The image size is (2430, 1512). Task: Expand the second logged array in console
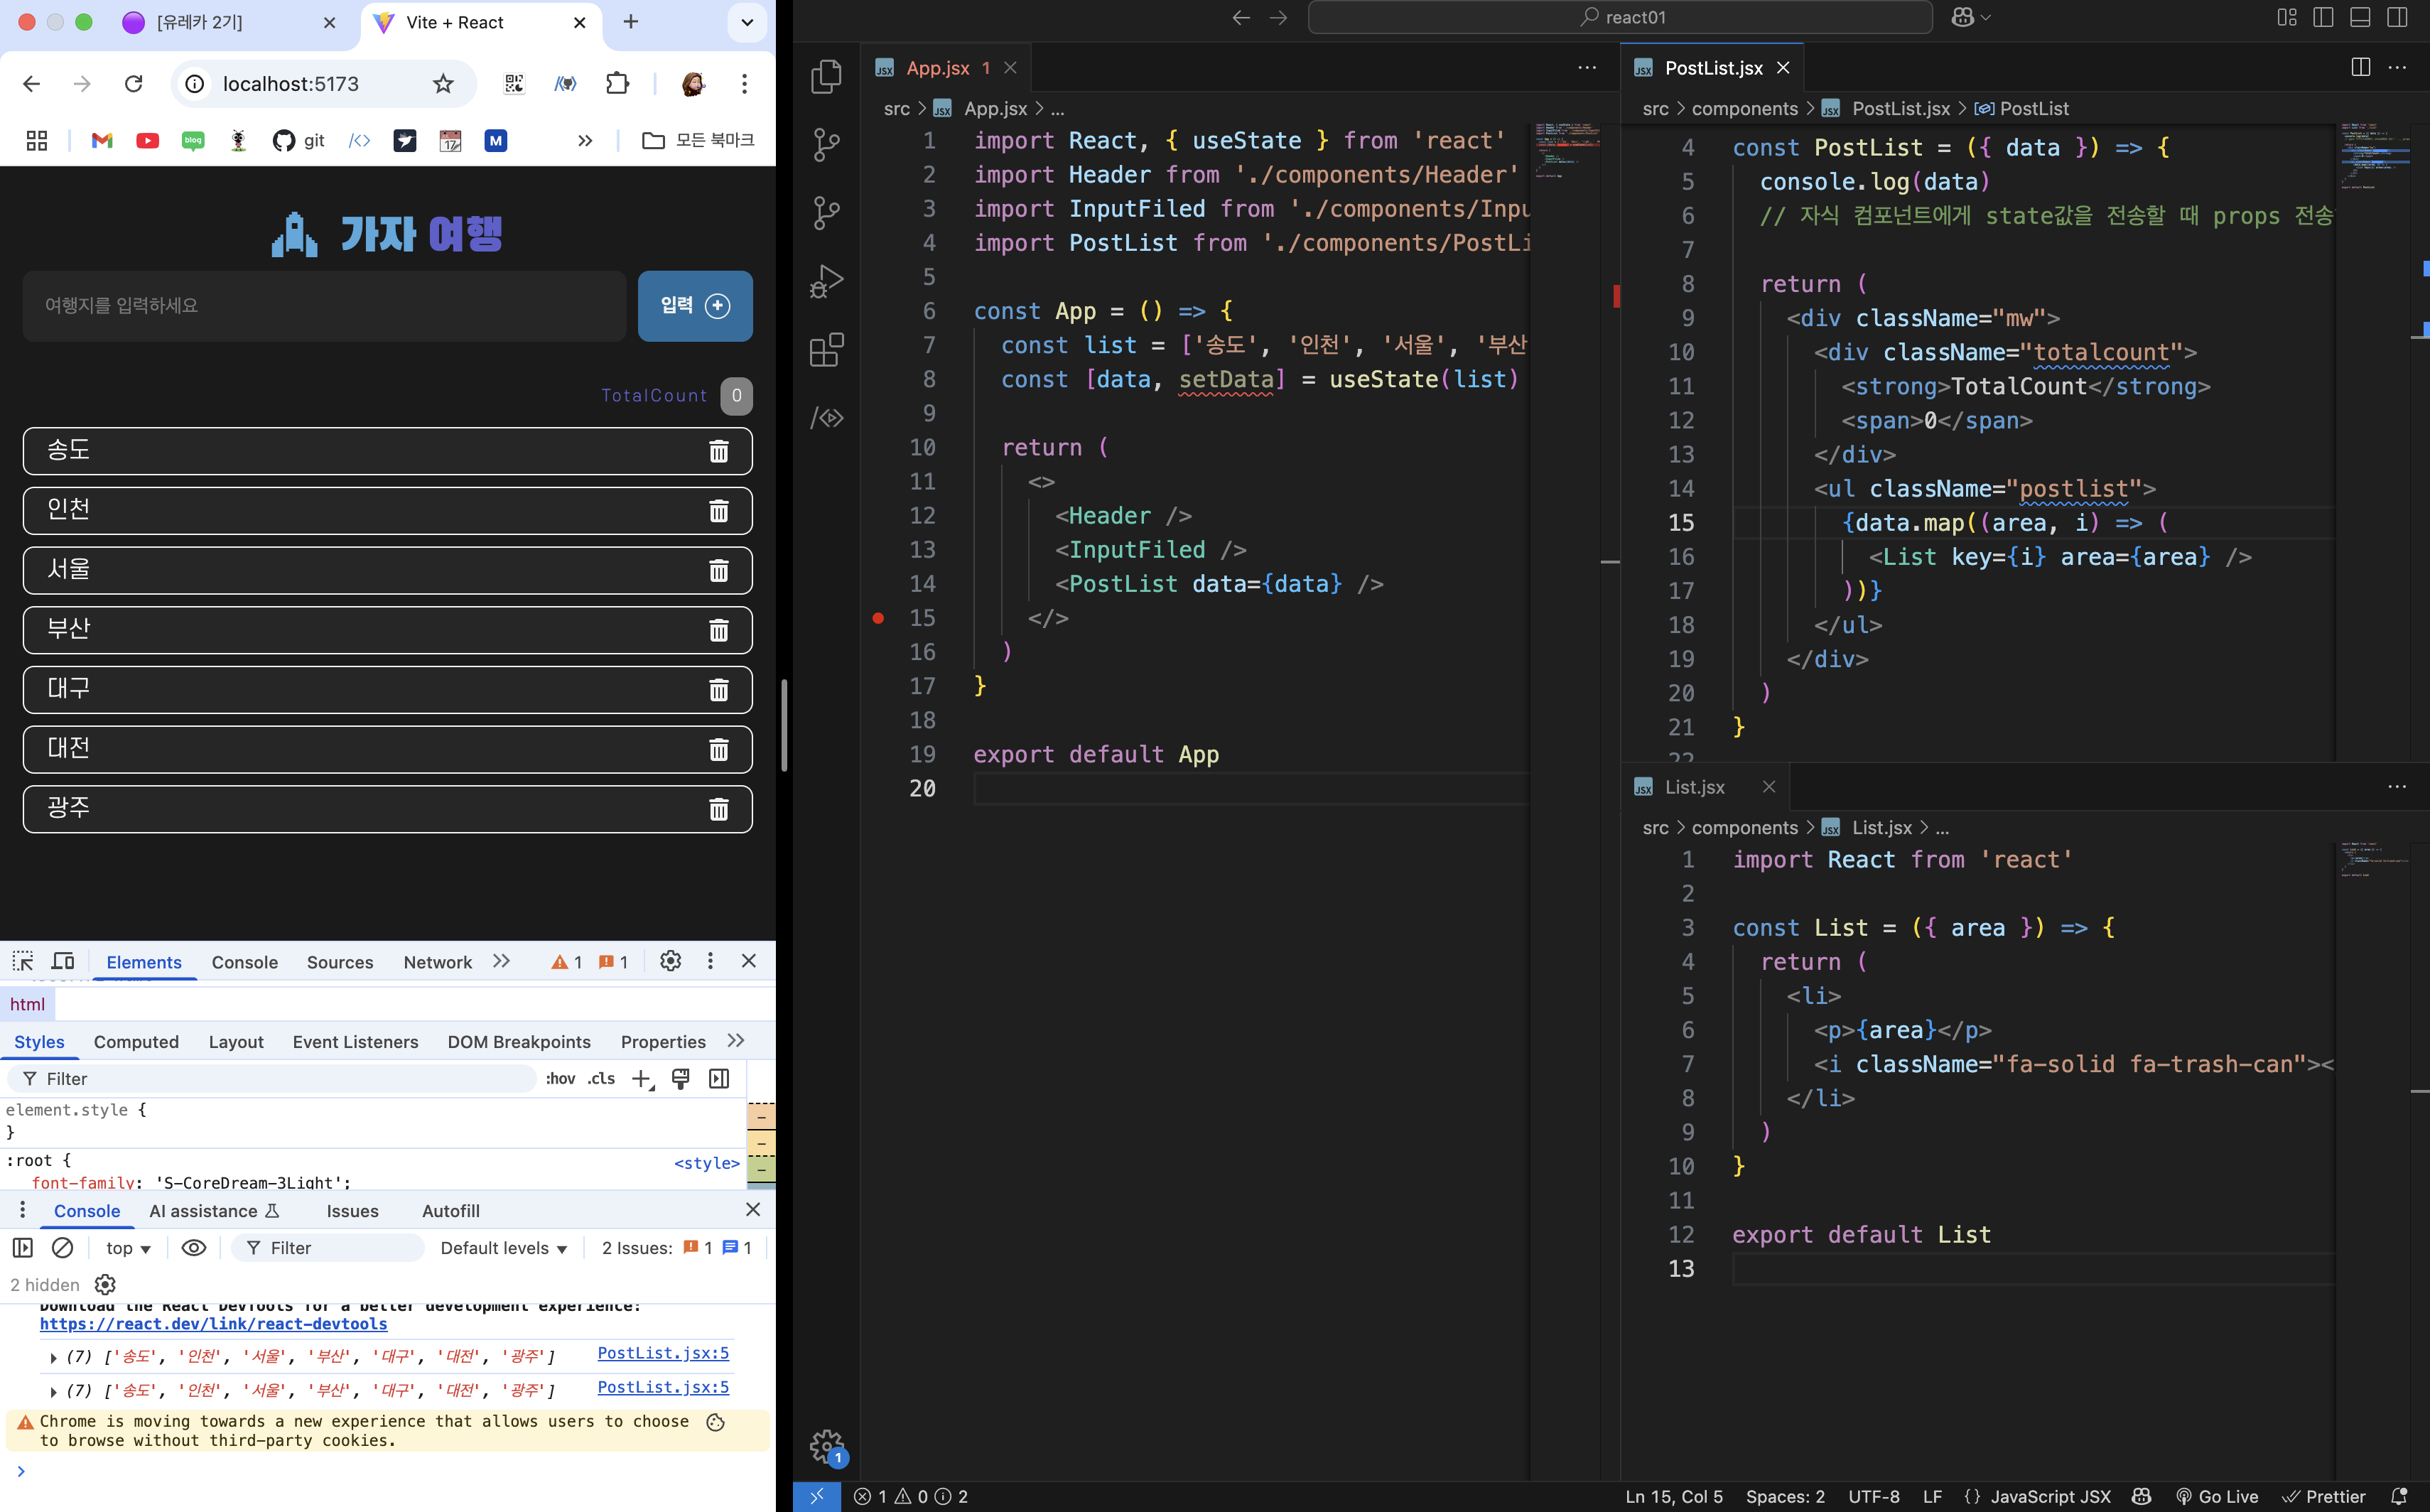click(x=53, y=1391)
